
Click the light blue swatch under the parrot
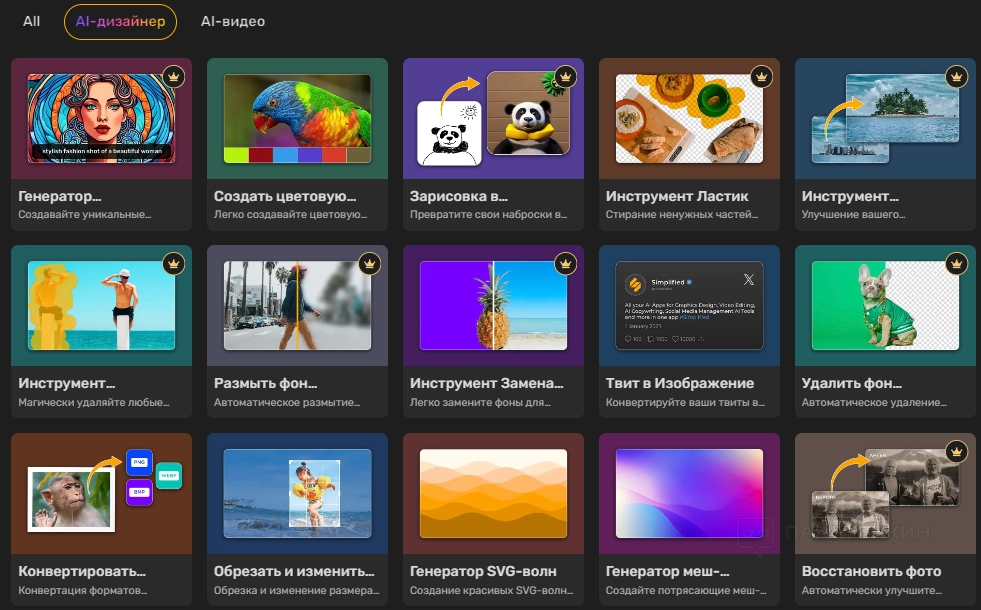tap(285, 155)
